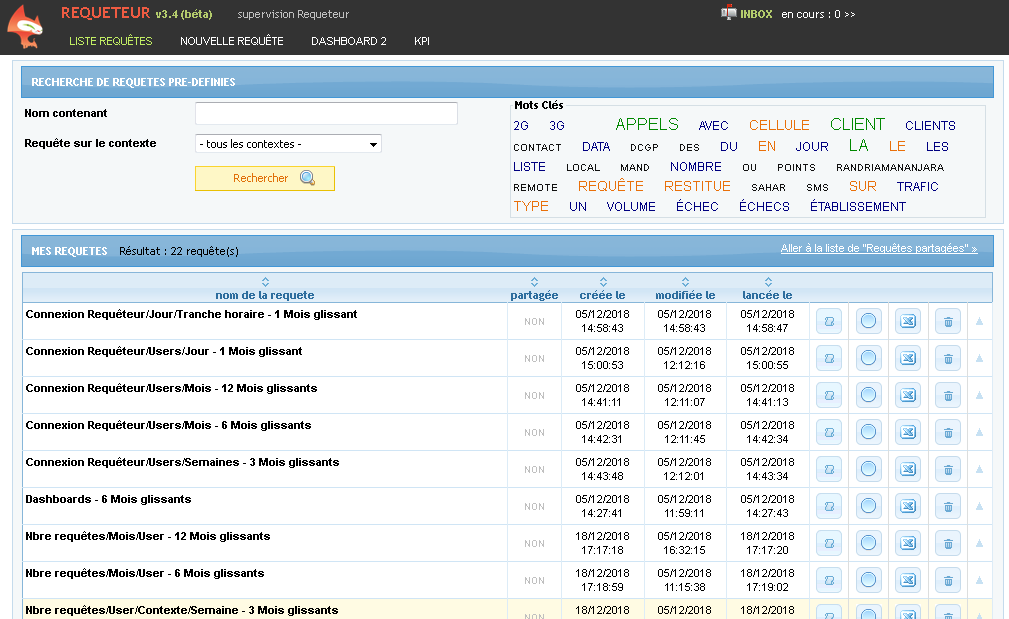Click the circle icon for Connexion Requêteur/Users/Jour

point(868,358)
